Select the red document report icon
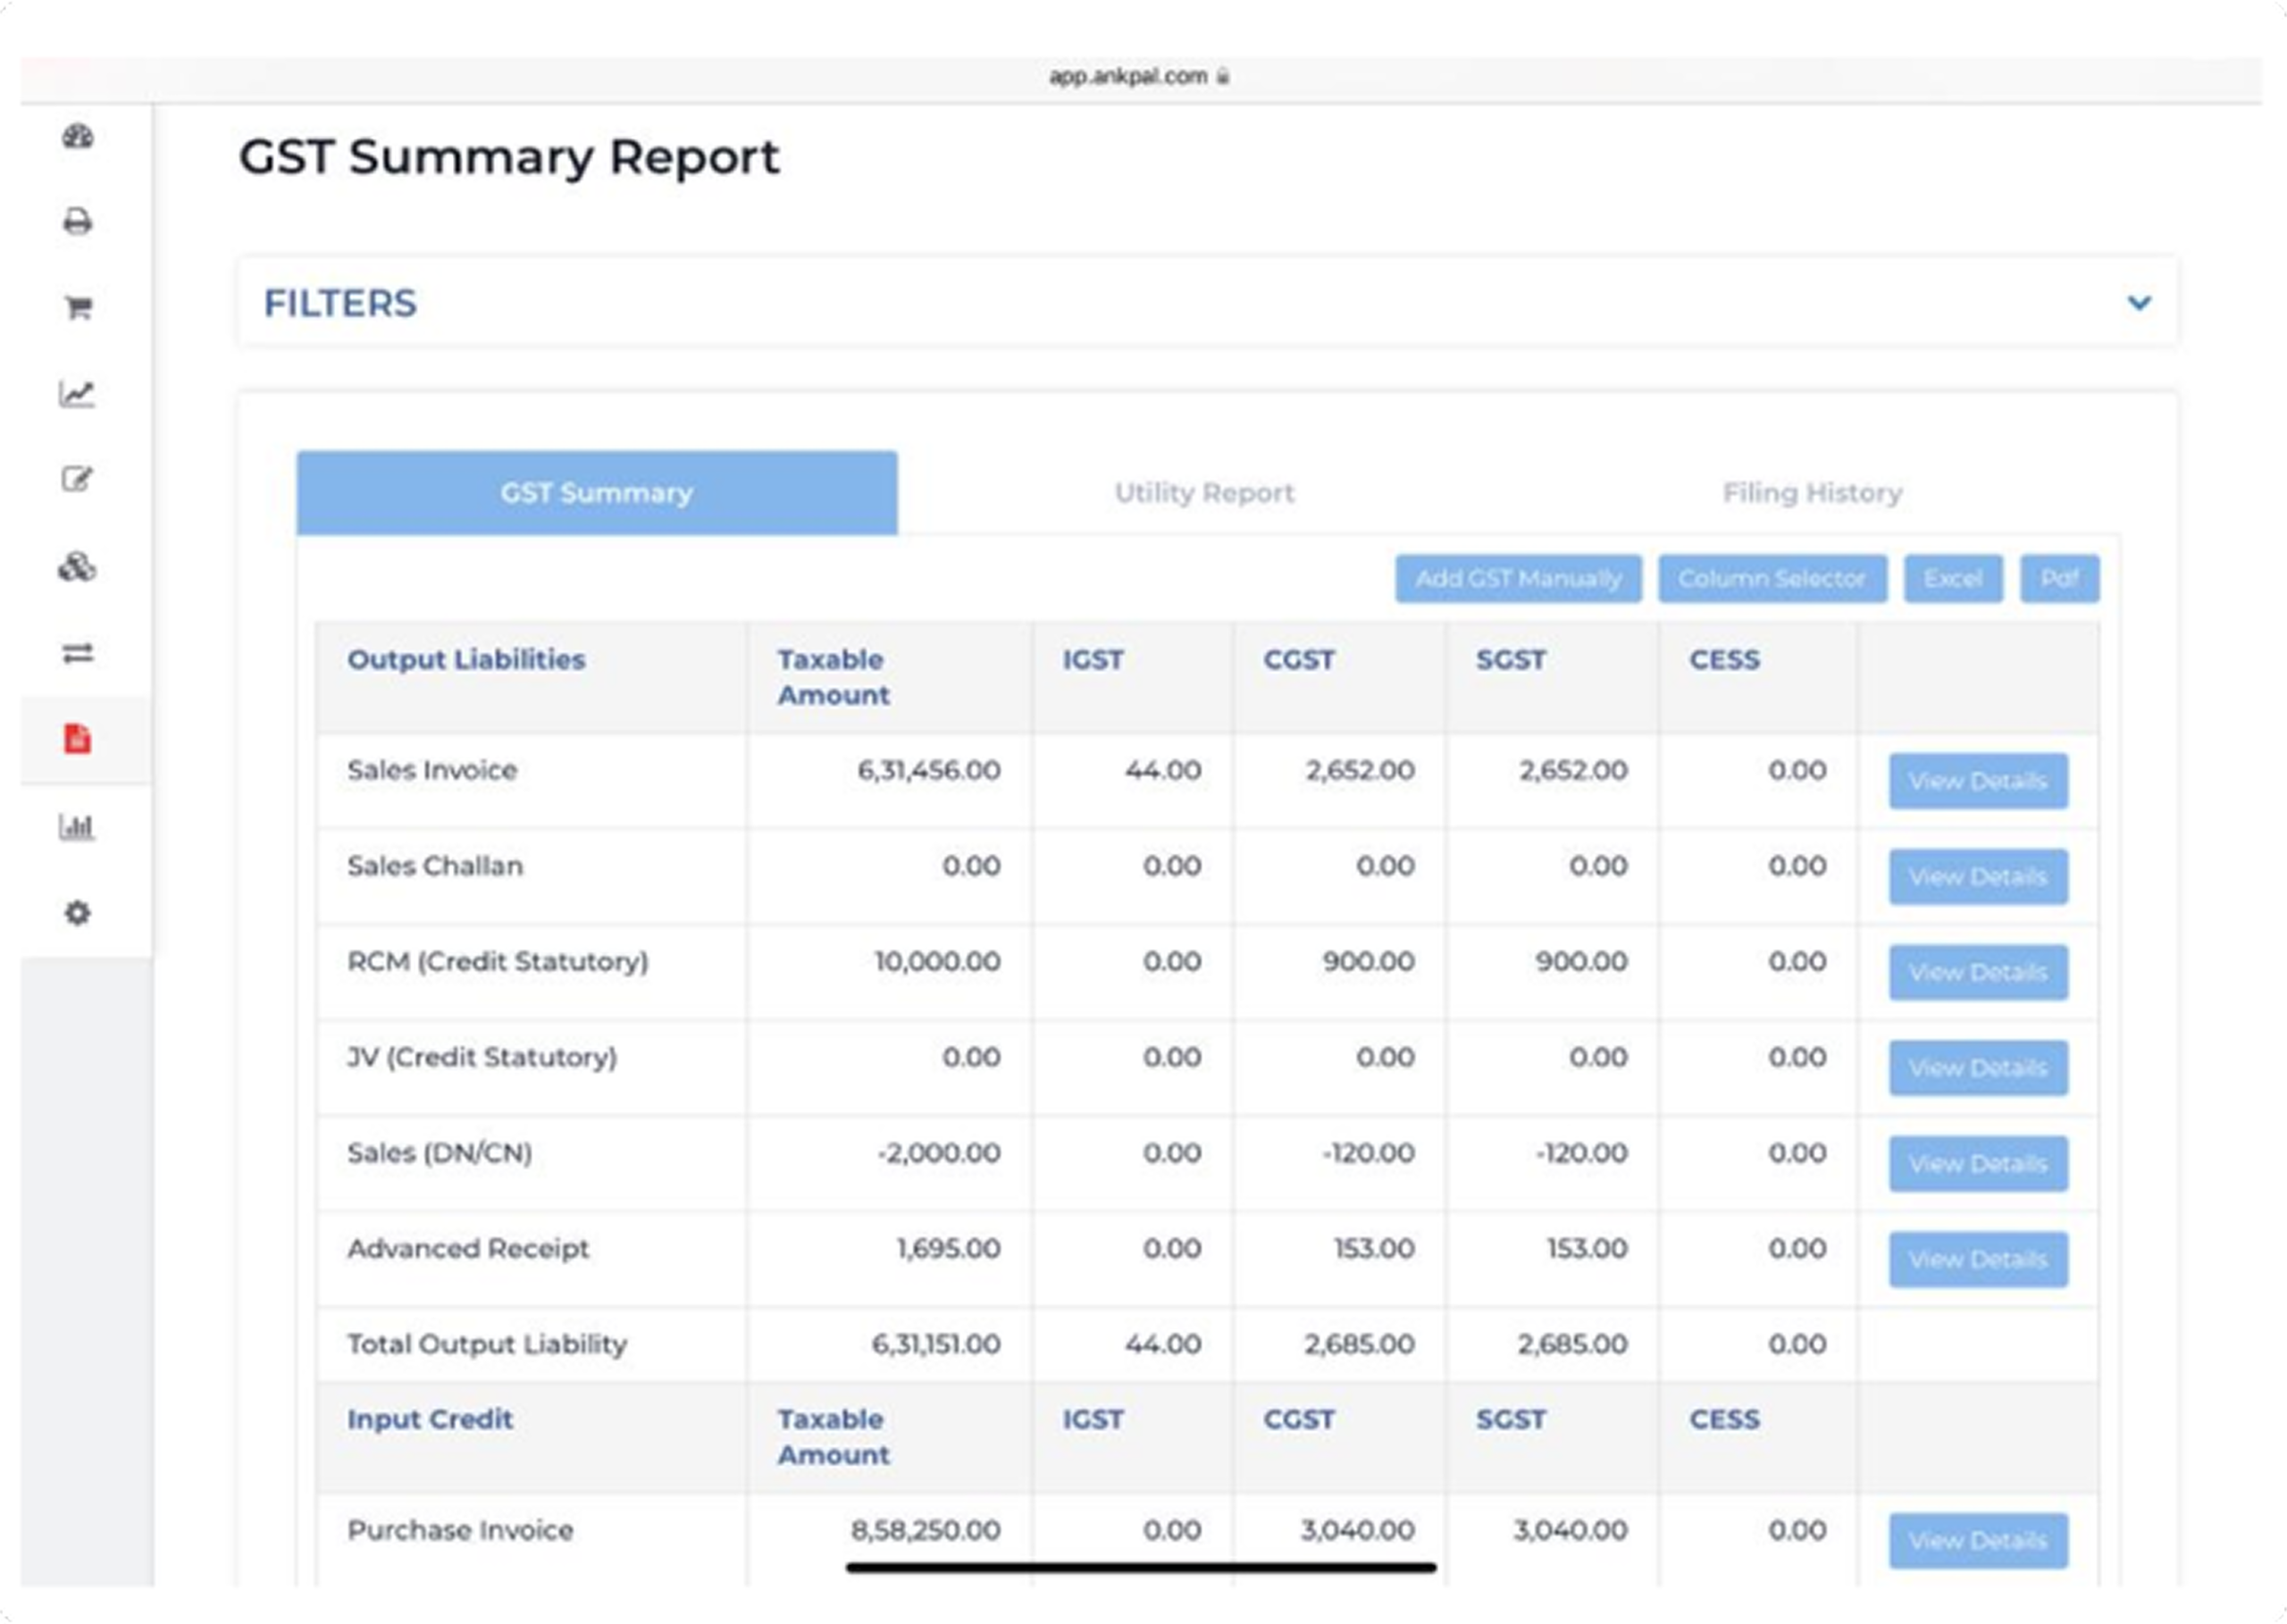Image resolution: width=2287 pixels, height=1624 pixels. click(x=78, y=739)
